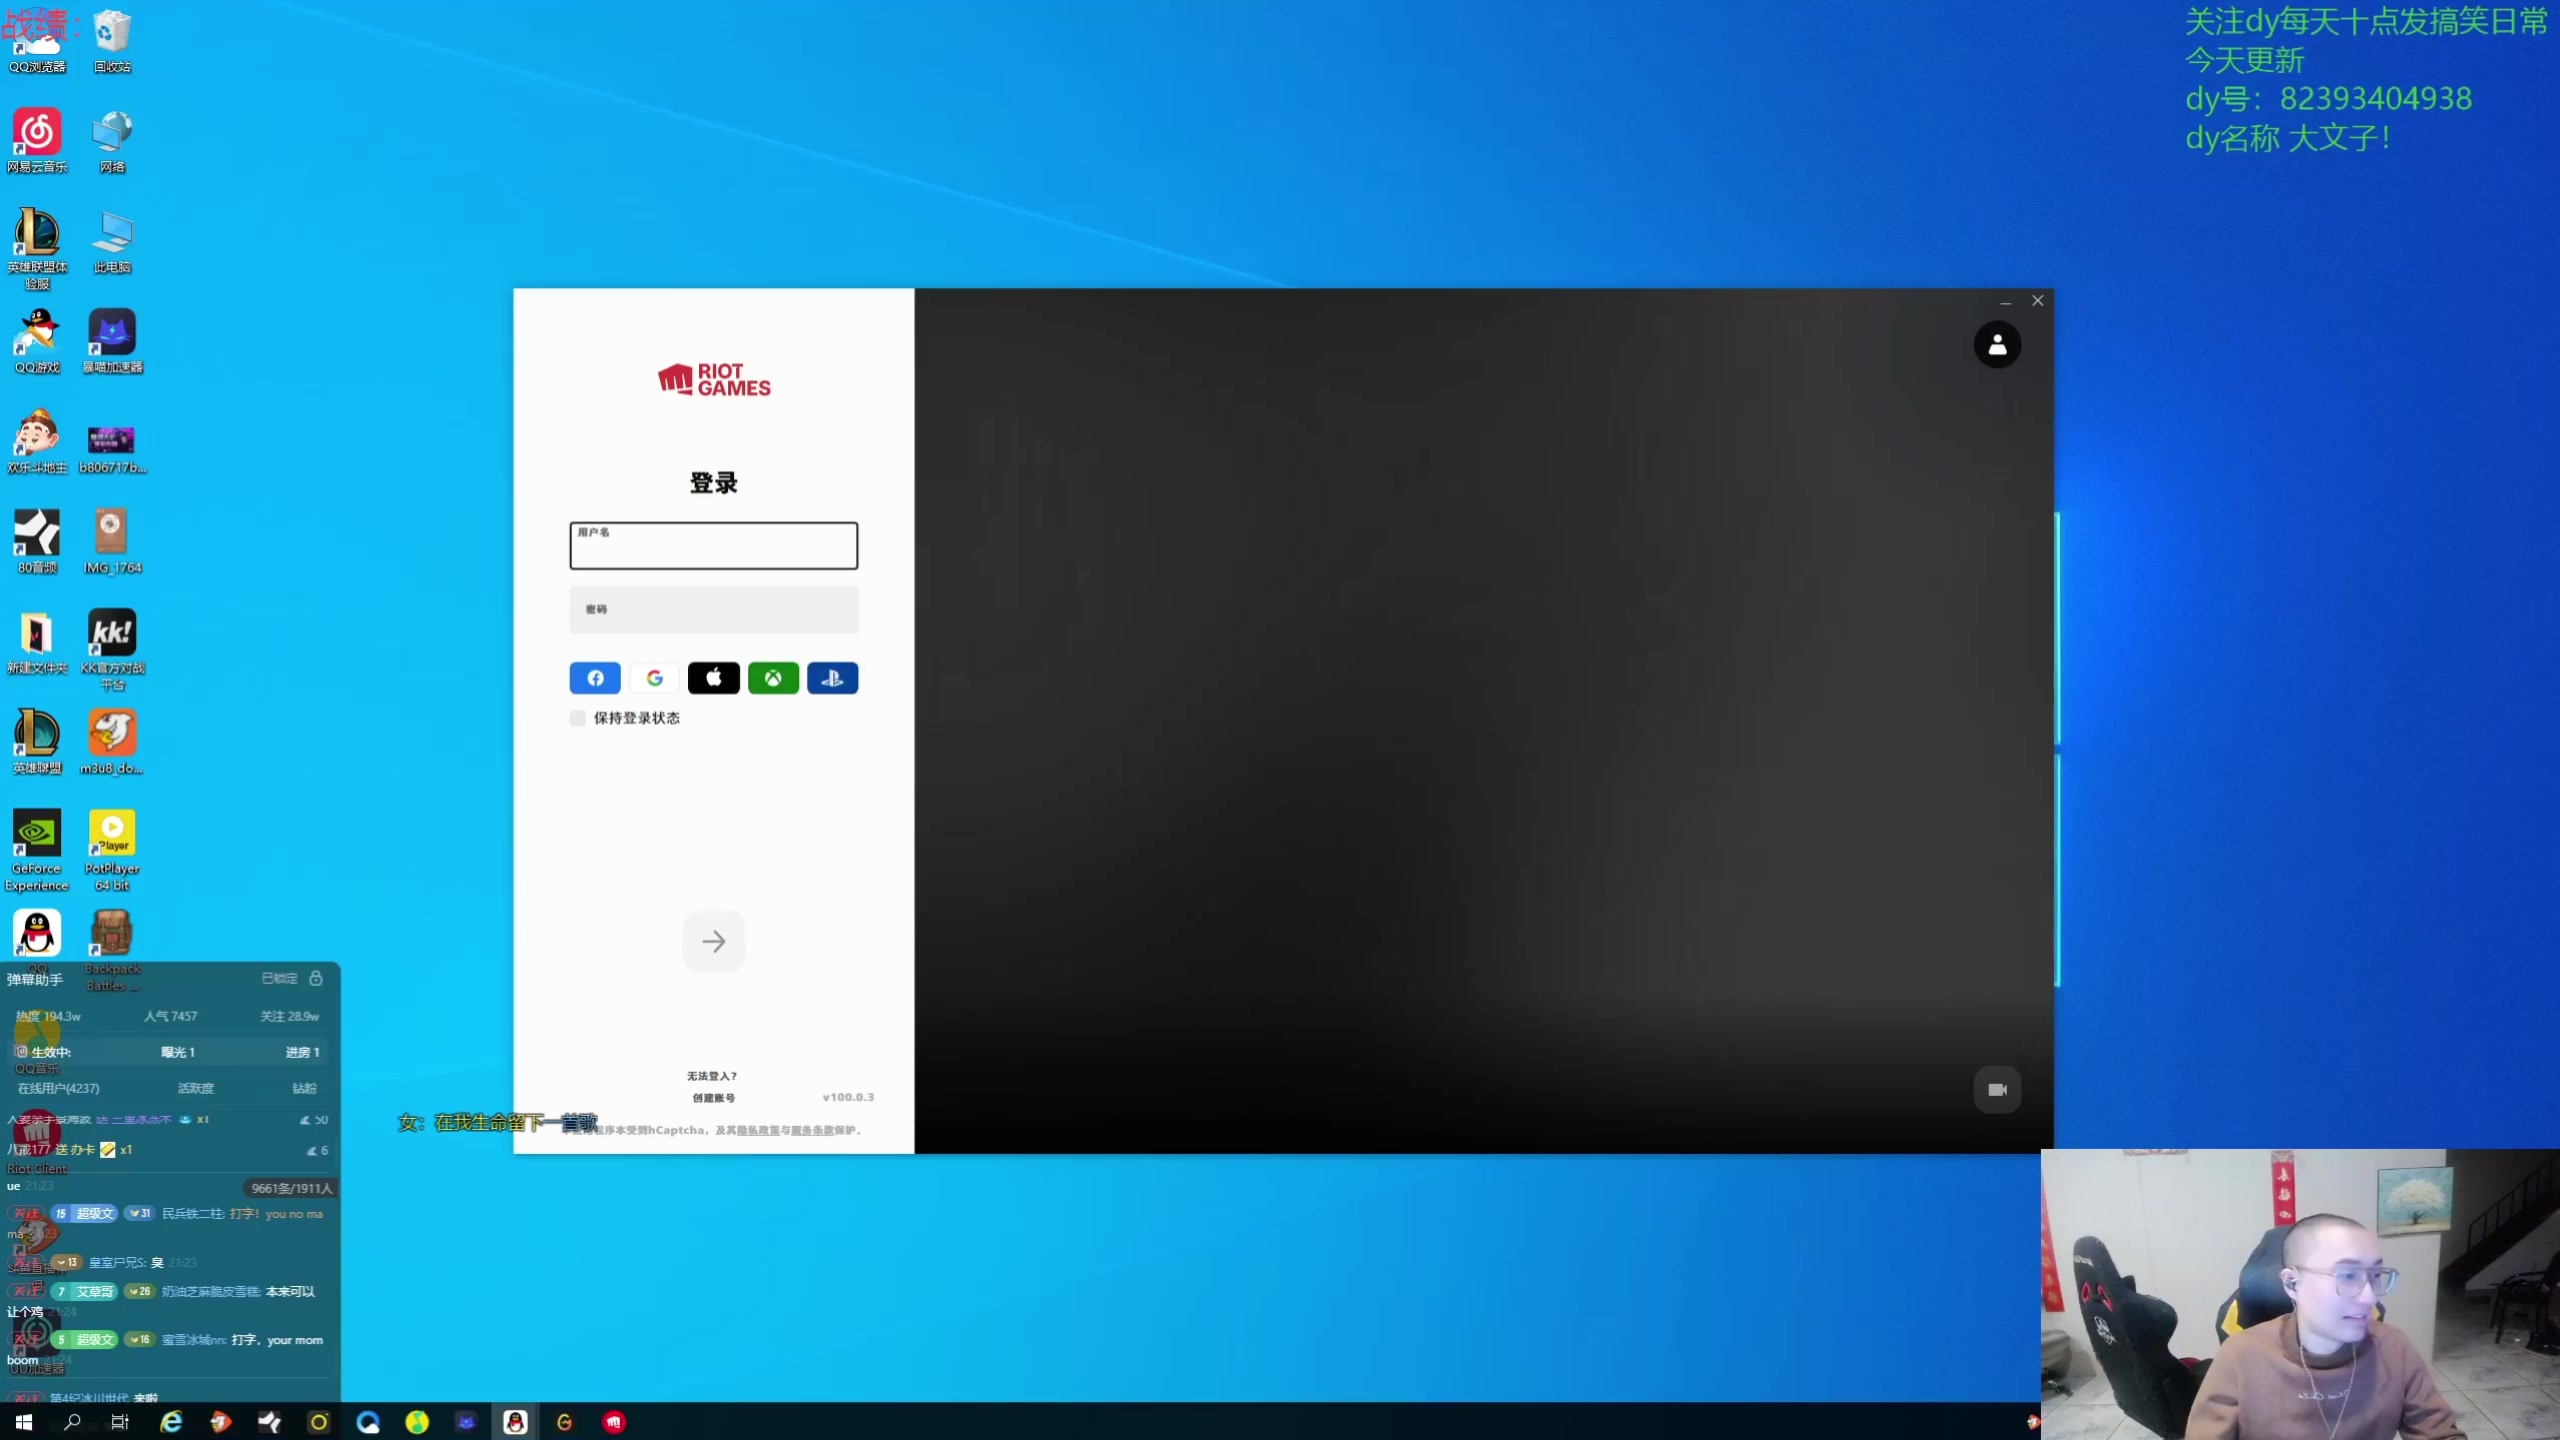
Task: Open the terms of service link in footer
Action: [812, 1130]
